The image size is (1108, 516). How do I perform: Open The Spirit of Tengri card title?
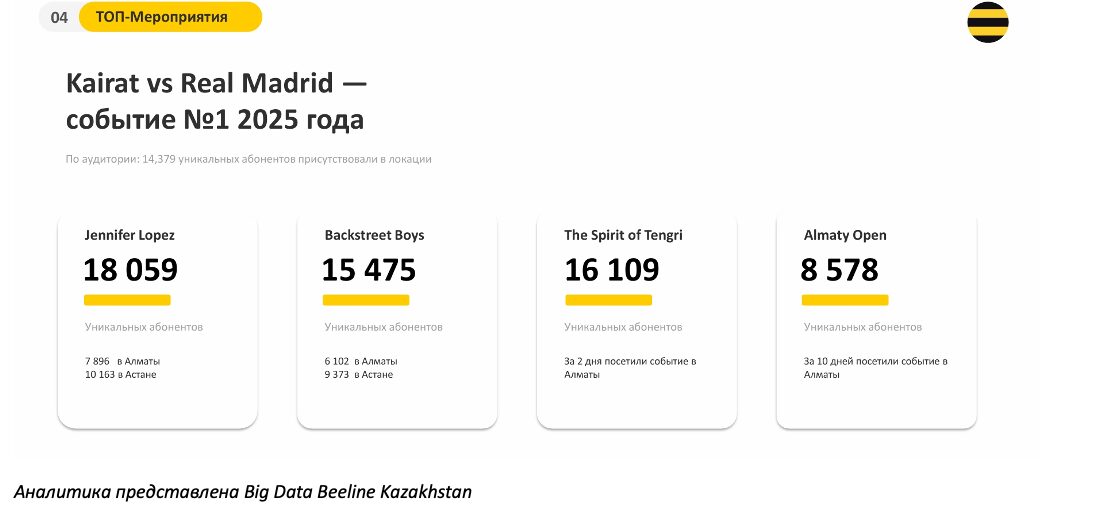pos(623,235)
